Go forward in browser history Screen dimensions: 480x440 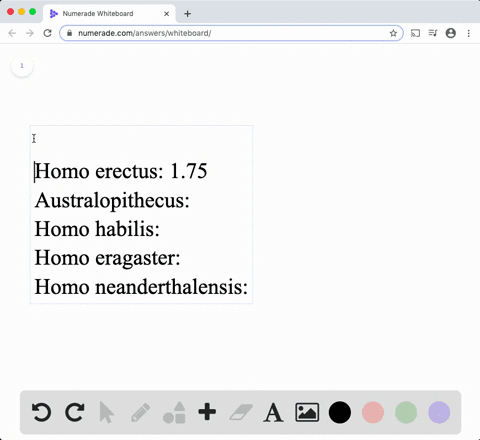click(30, 33)
